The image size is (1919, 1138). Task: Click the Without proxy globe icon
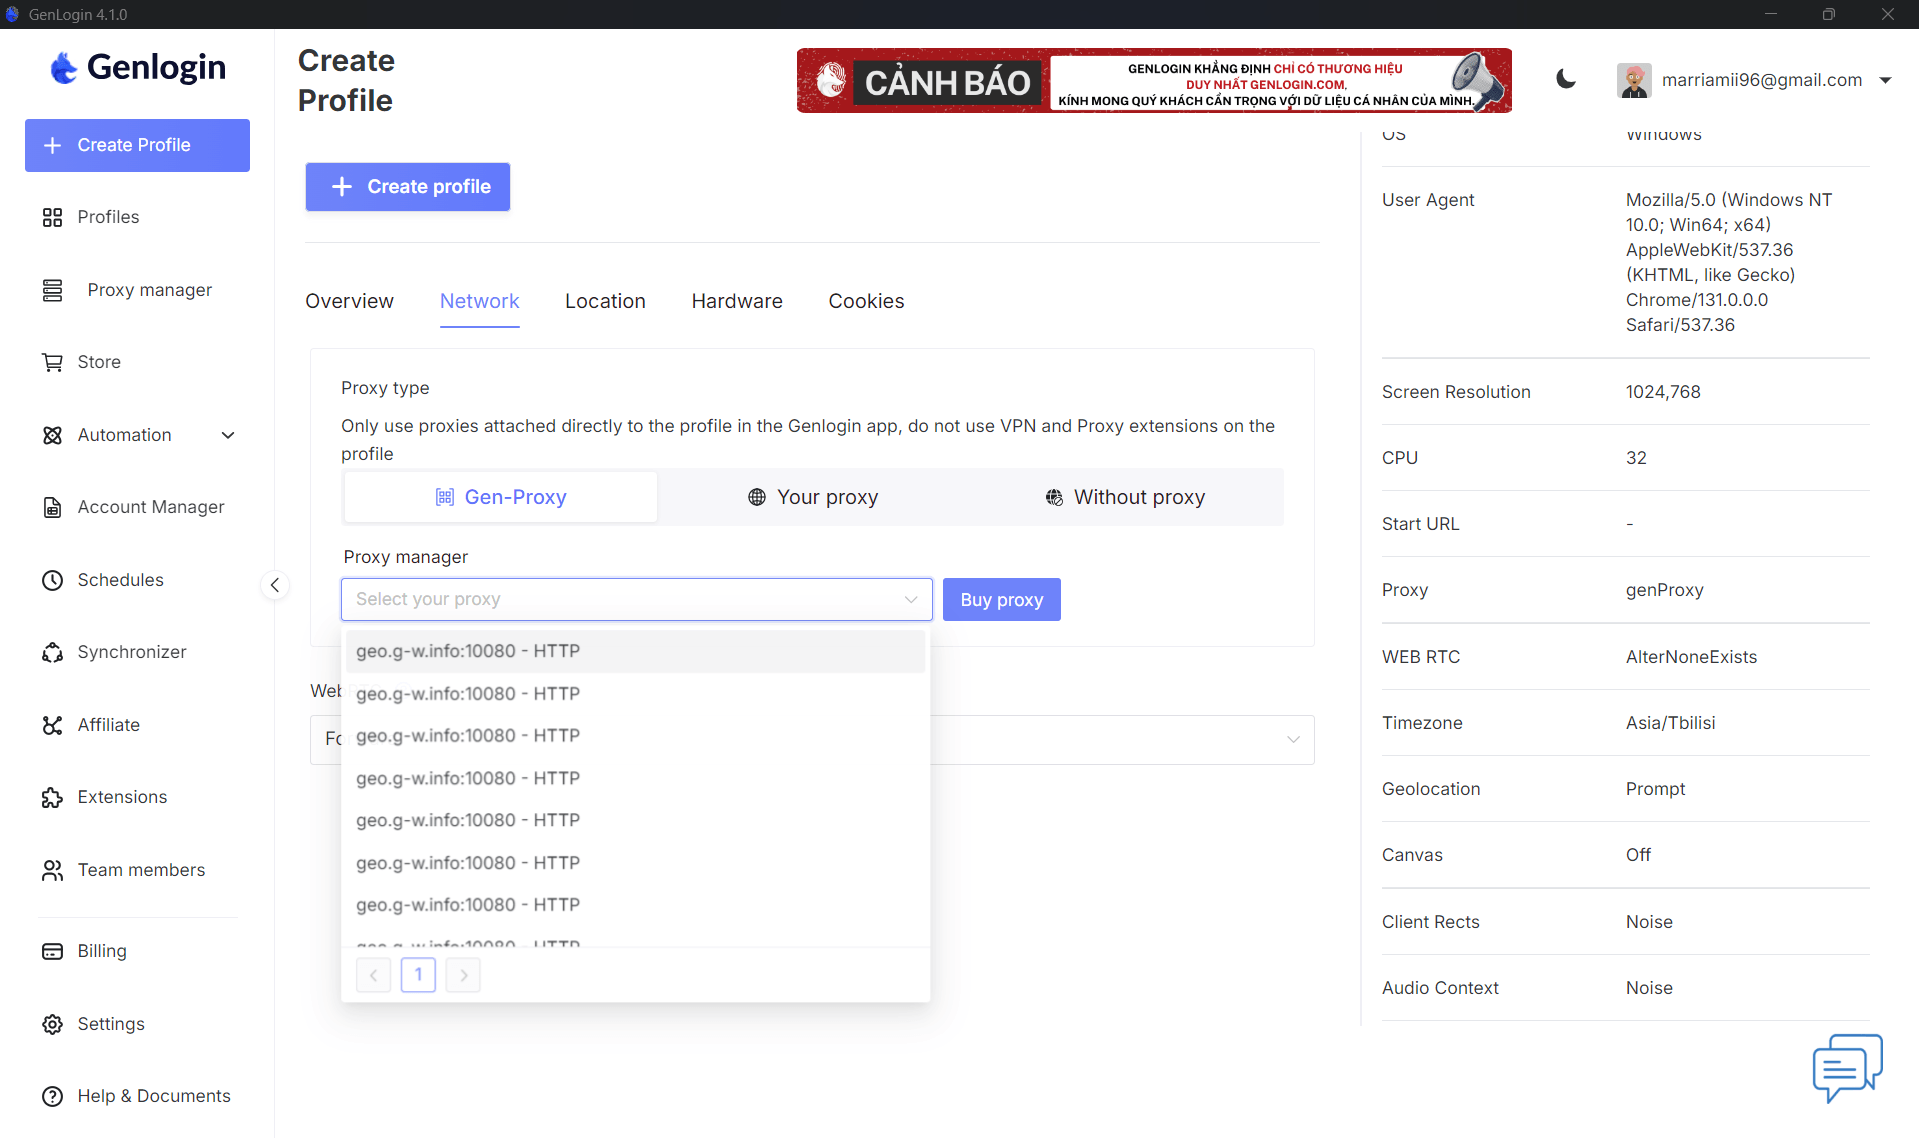pos(1054,497)
